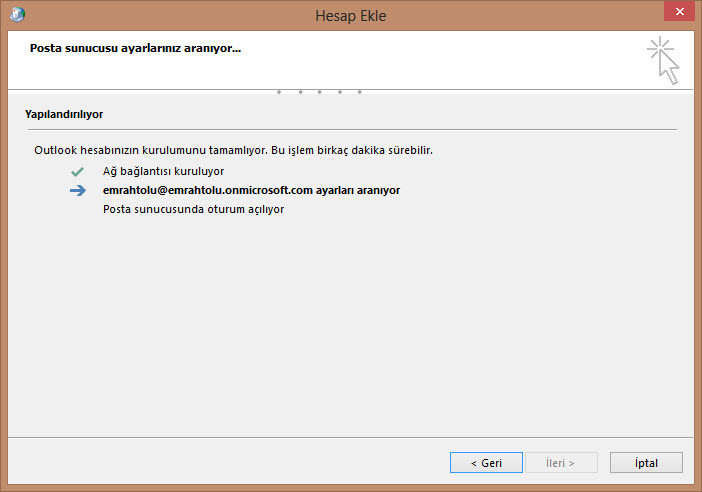Image resolution: width=702 pixels, height=492 pixels.
Task: Click the blue arrow beside the email address step
Action: (78, 190)
